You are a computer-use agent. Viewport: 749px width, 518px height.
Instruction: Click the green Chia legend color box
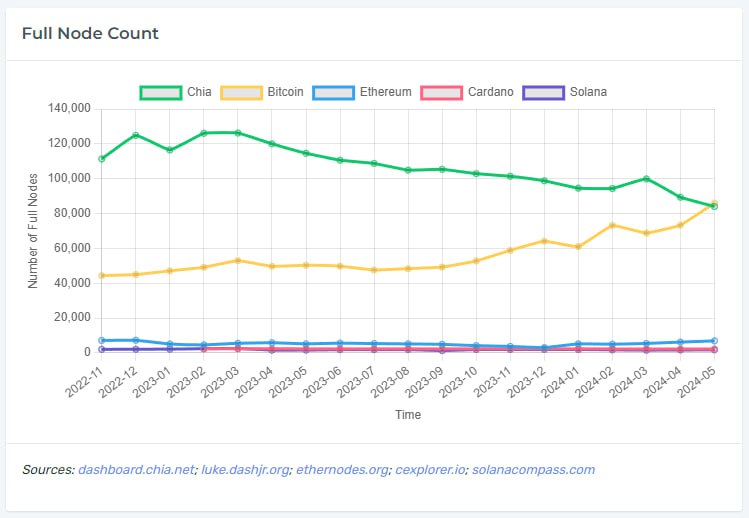point(160,92)
